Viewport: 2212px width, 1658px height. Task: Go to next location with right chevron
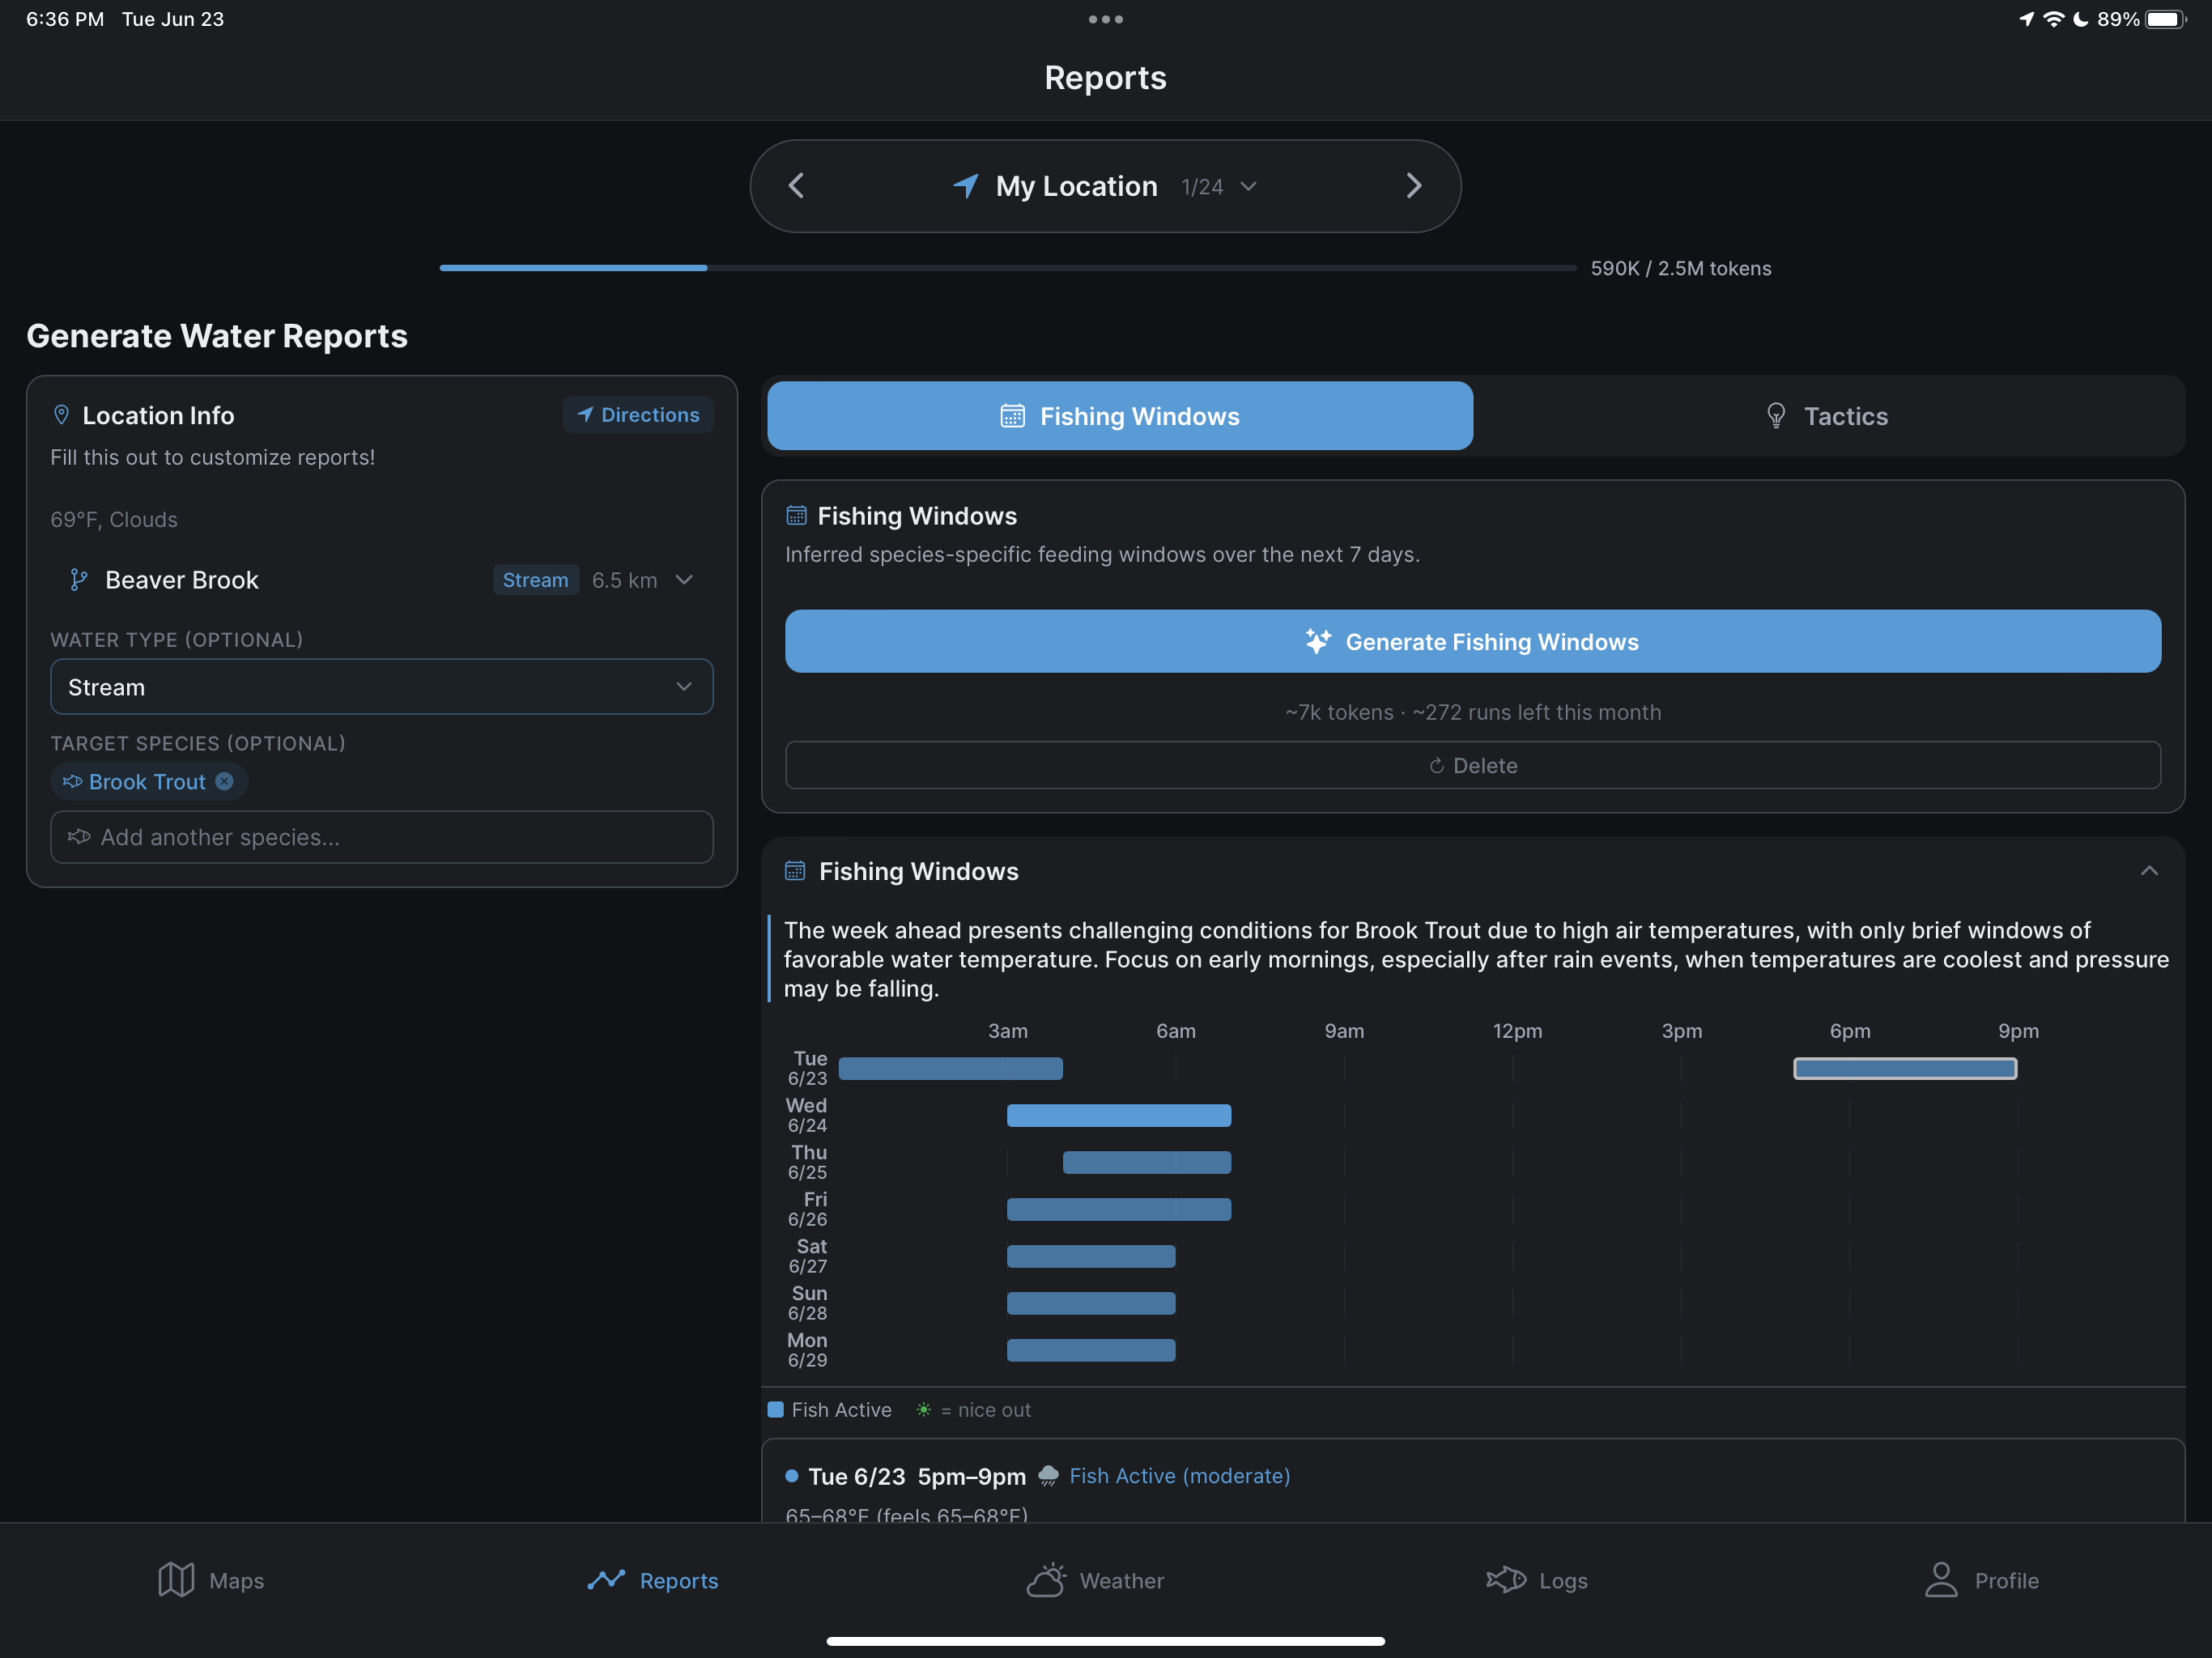[1413, 186]
